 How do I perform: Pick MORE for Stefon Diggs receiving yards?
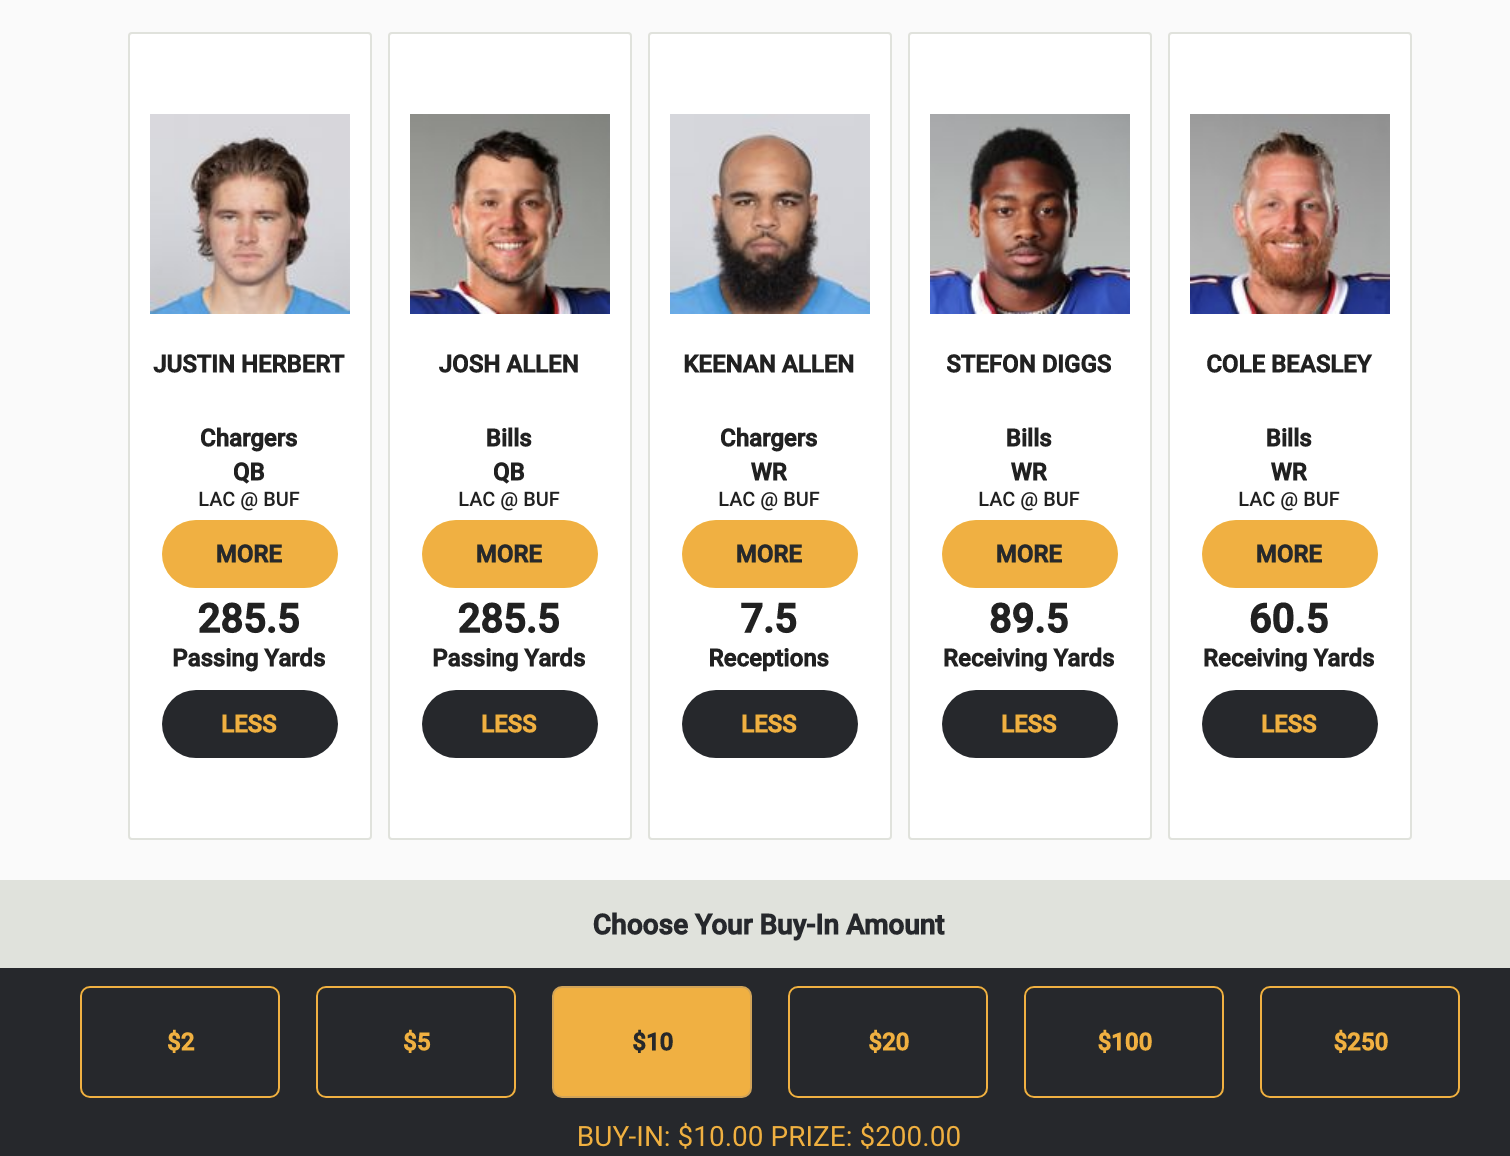1030,554
